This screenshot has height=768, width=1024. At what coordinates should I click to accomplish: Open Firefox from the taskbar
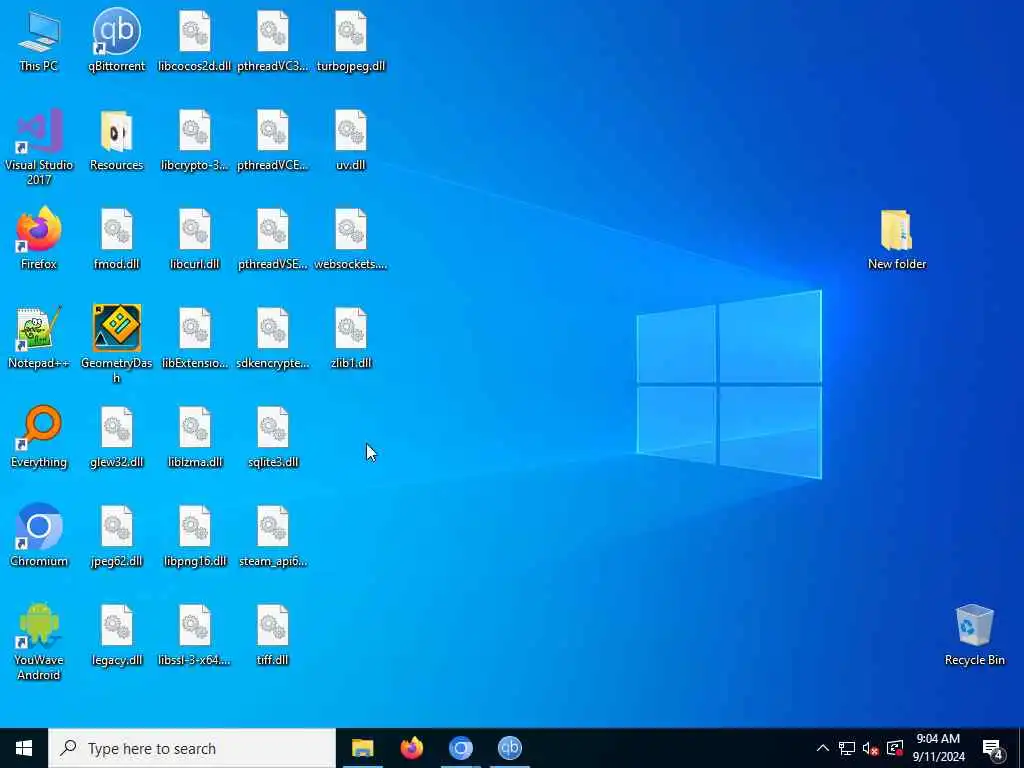(411, 748)
